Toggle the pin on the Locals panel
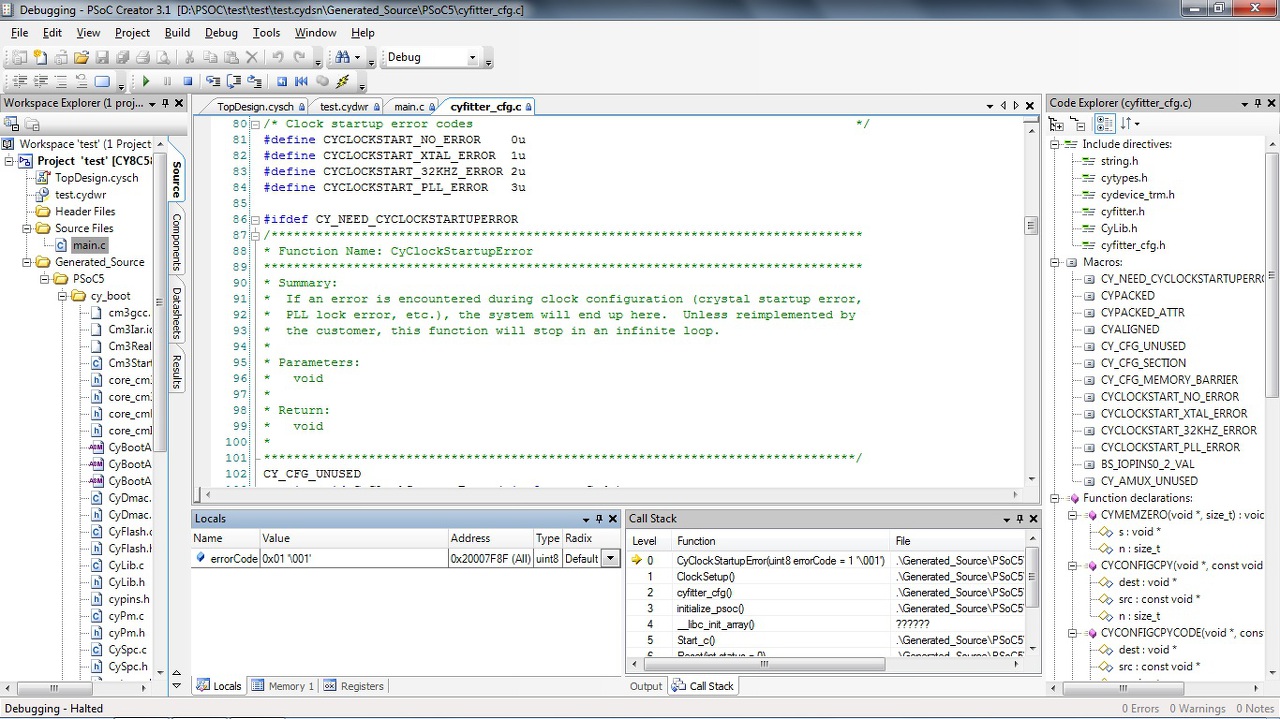The image size is (1280, 719). [x=599, y=519]
